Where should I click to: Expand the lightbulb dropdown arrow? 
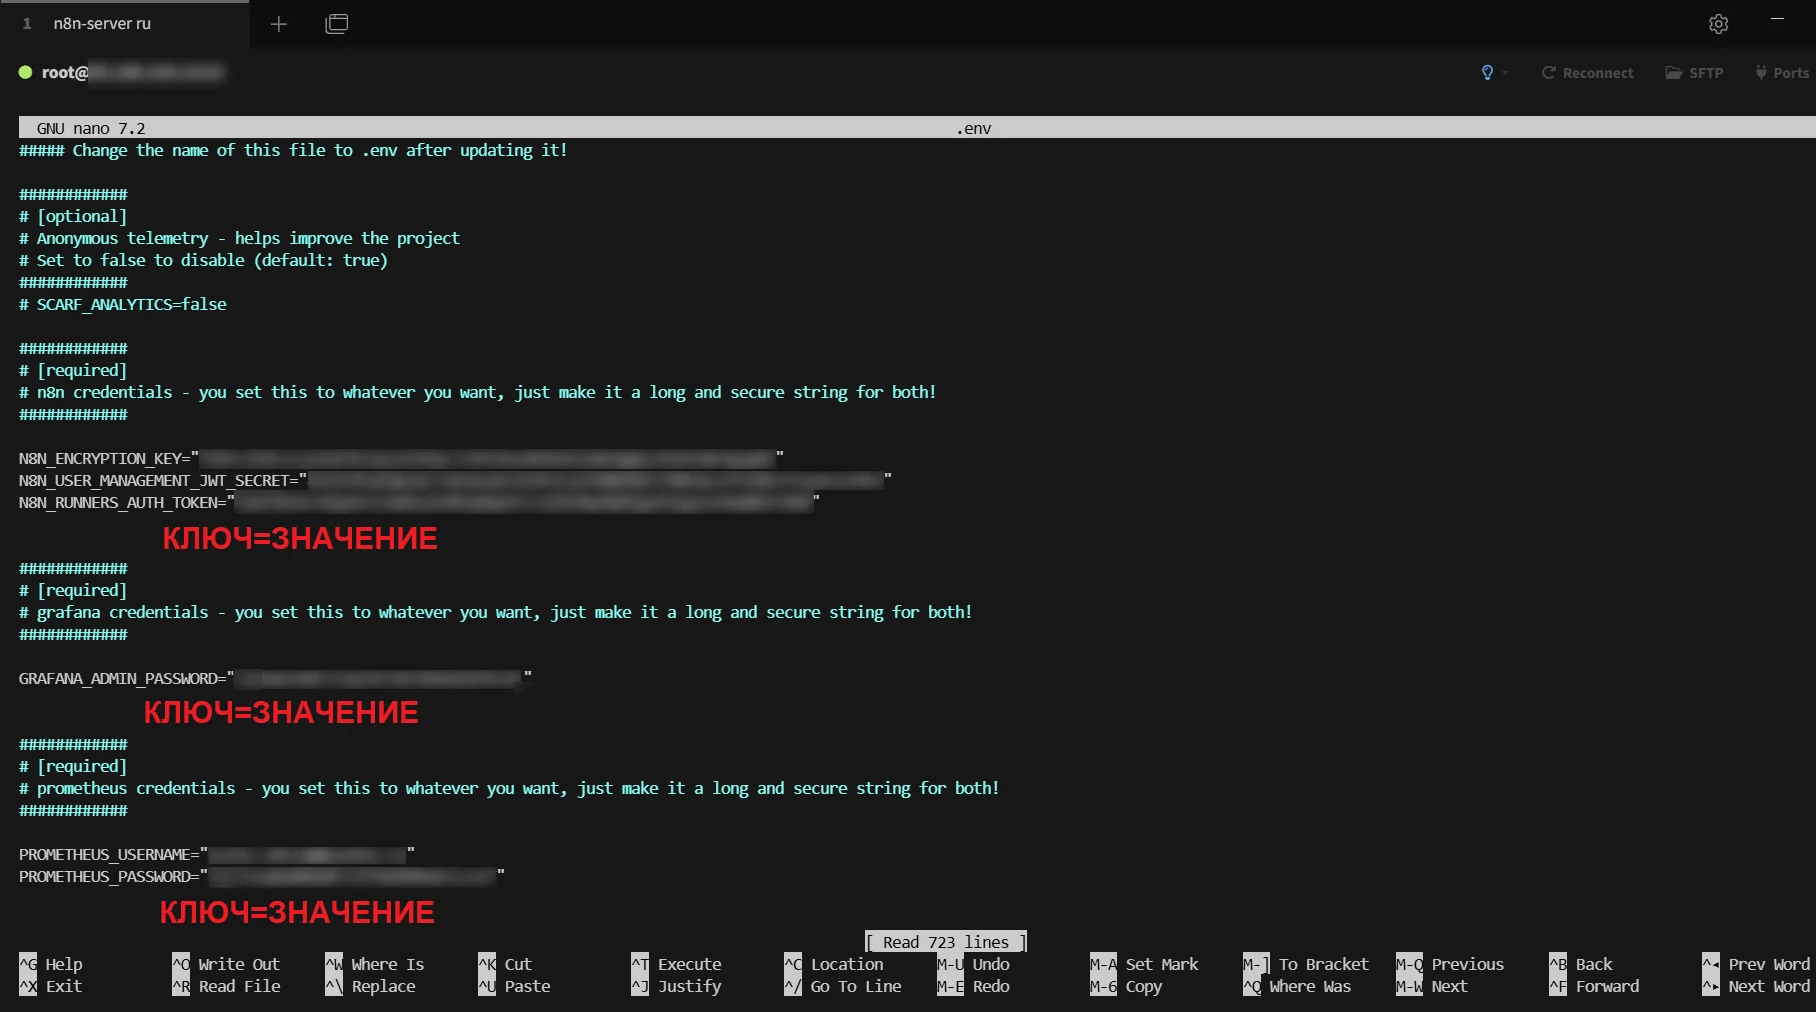pos(1505,73)
